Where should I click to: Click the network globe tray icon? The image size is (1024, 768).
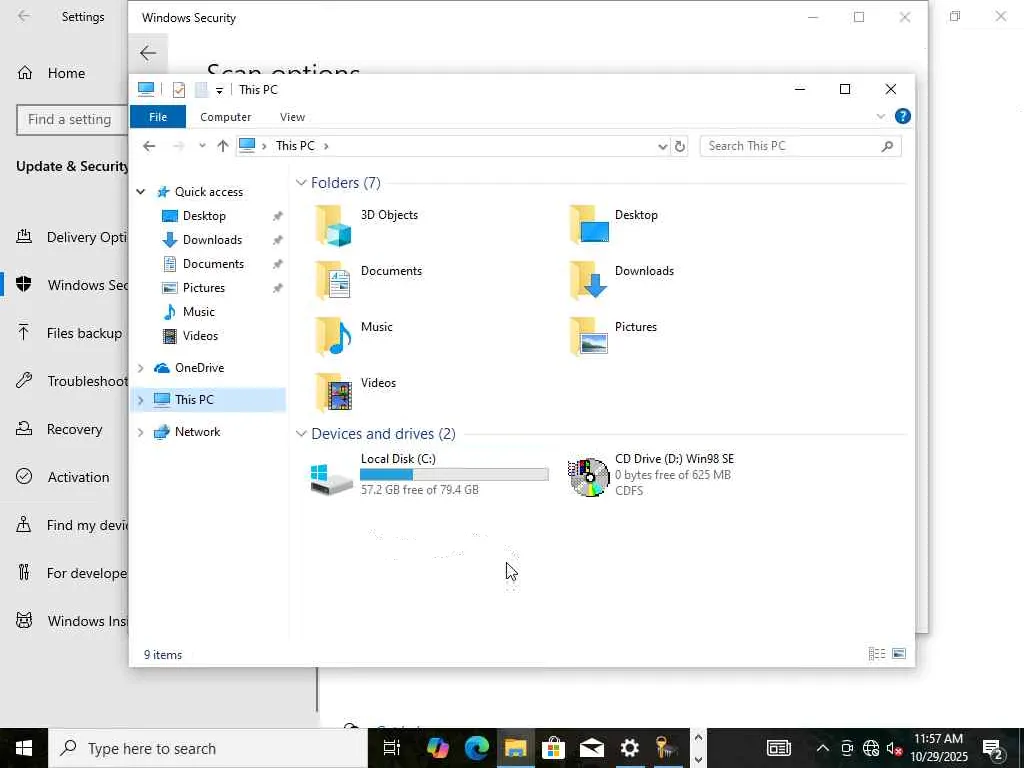[871, 748]
